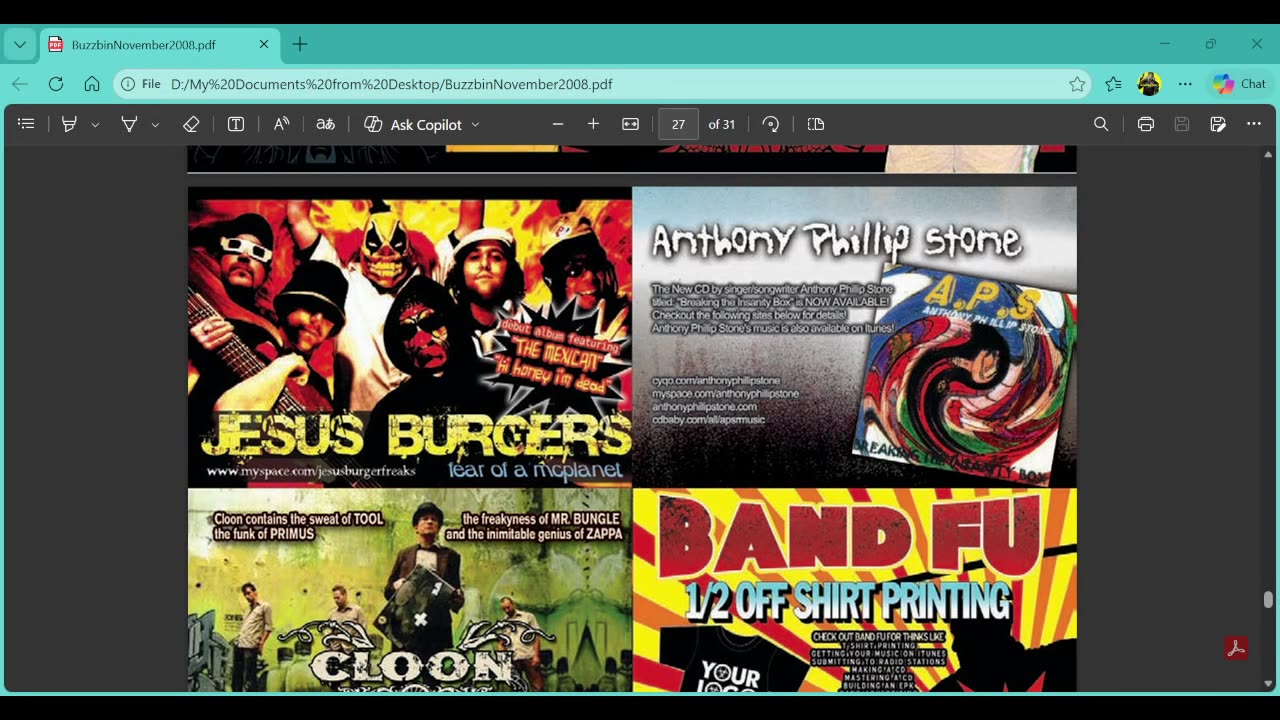
Task: Click the vertical scrollbar thumb
Action: coord(1268,599)
